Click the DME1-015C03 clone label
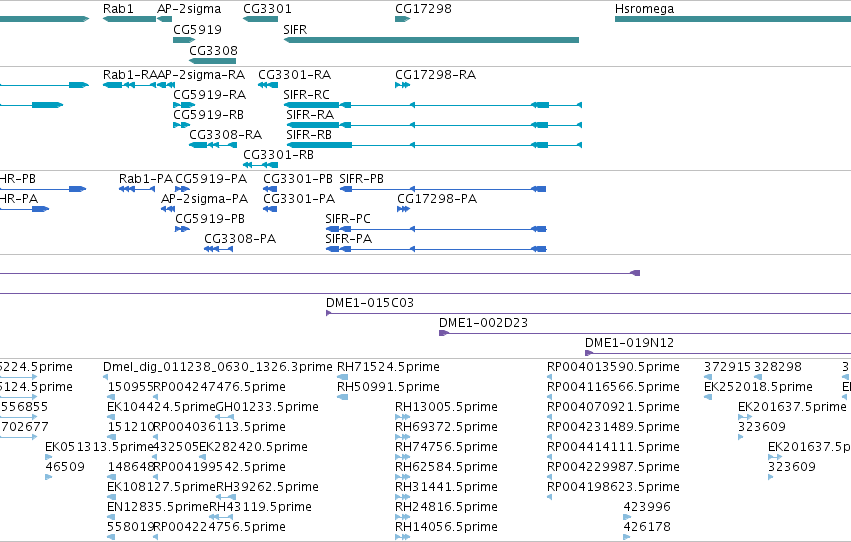The image size is (851, 542). [x=370, y=303]
